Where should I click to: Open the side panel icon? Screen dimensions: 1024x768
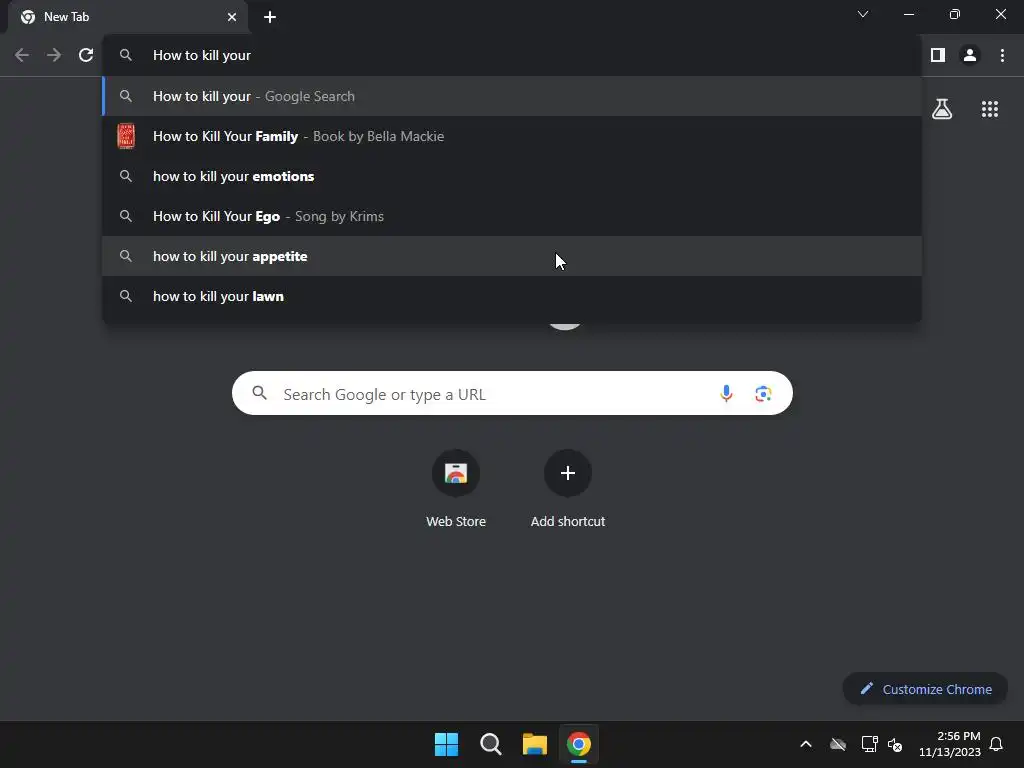[938, 56]
